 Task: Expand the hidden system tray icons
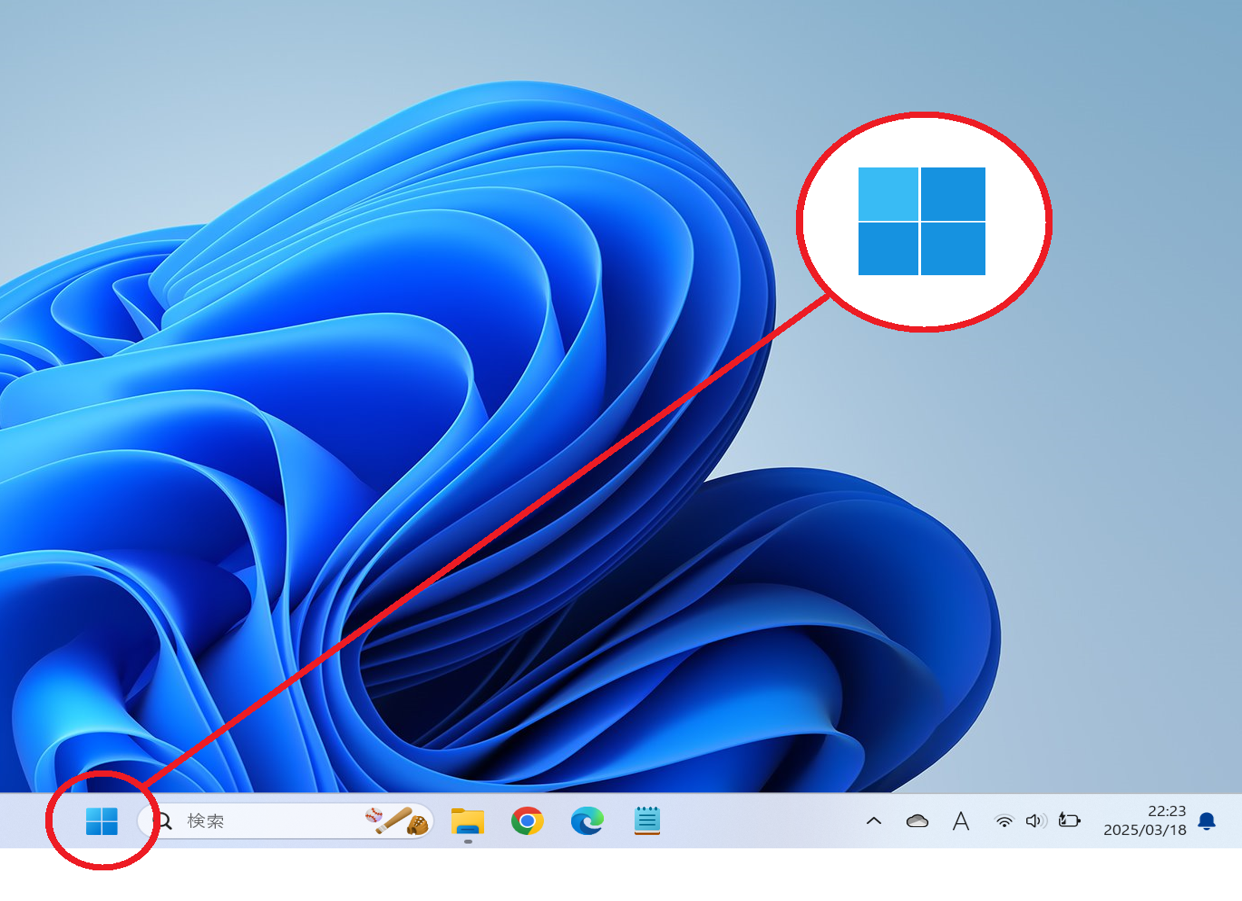(x=874, y=820)
